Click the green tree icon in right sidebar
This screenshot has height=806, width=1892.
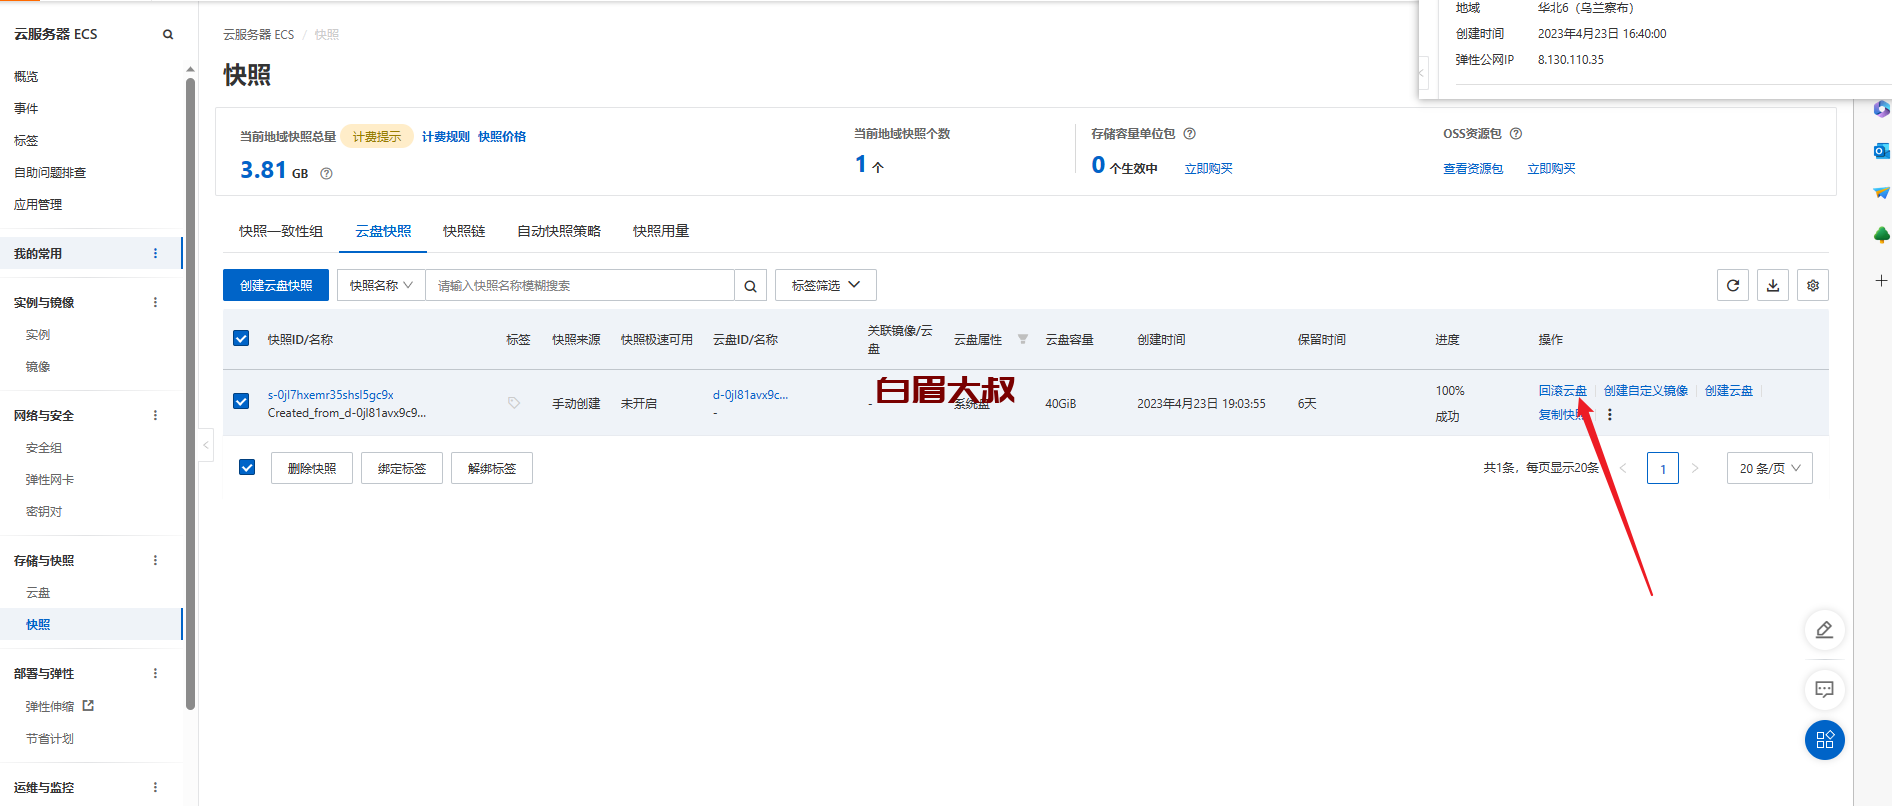[1881, 235]
